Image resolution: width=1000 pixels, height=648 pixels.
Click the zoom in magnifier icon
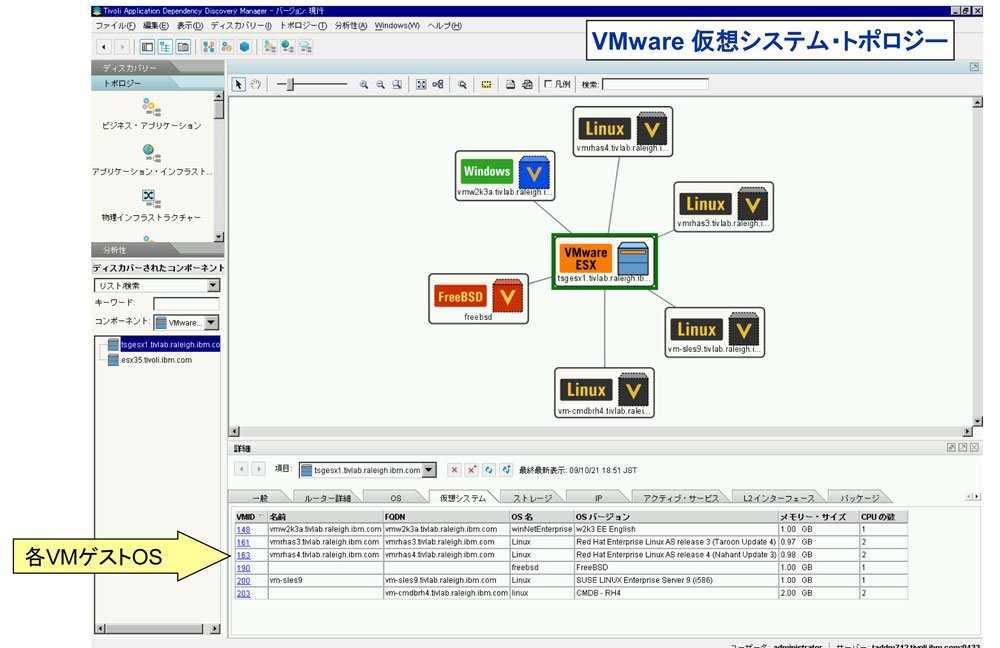[x=364, y=84]
